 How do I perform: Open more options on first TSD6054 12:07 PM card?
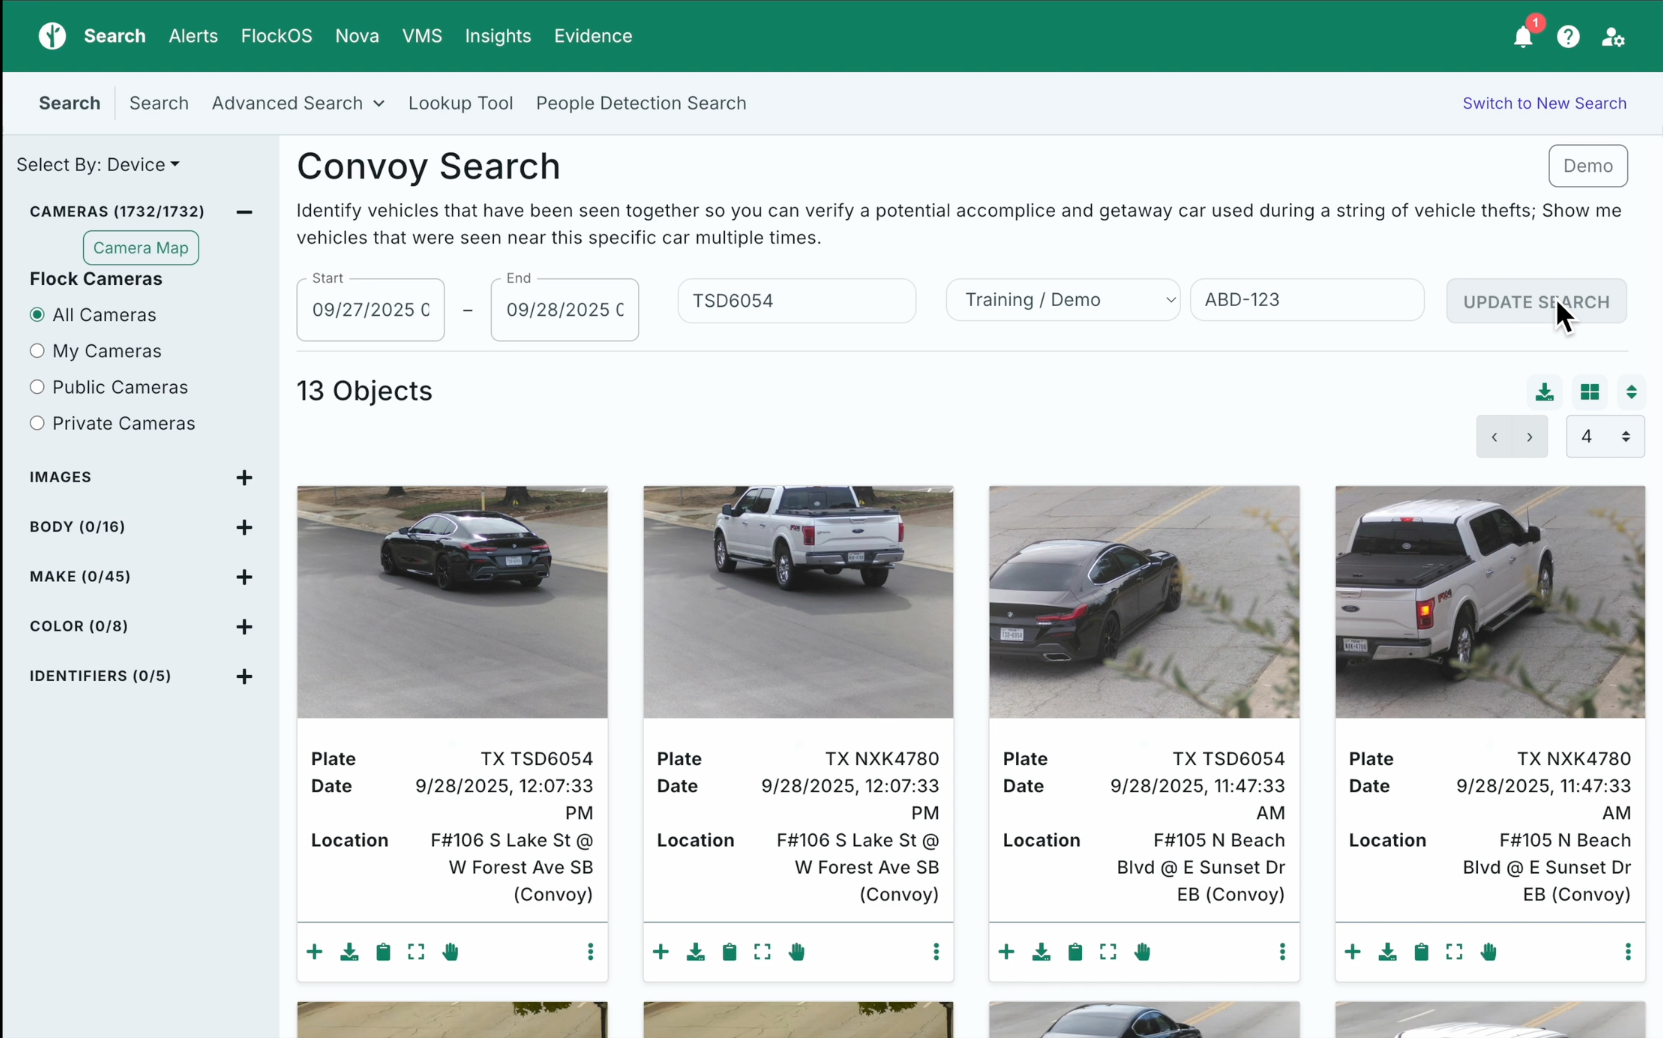pos(590,952)
